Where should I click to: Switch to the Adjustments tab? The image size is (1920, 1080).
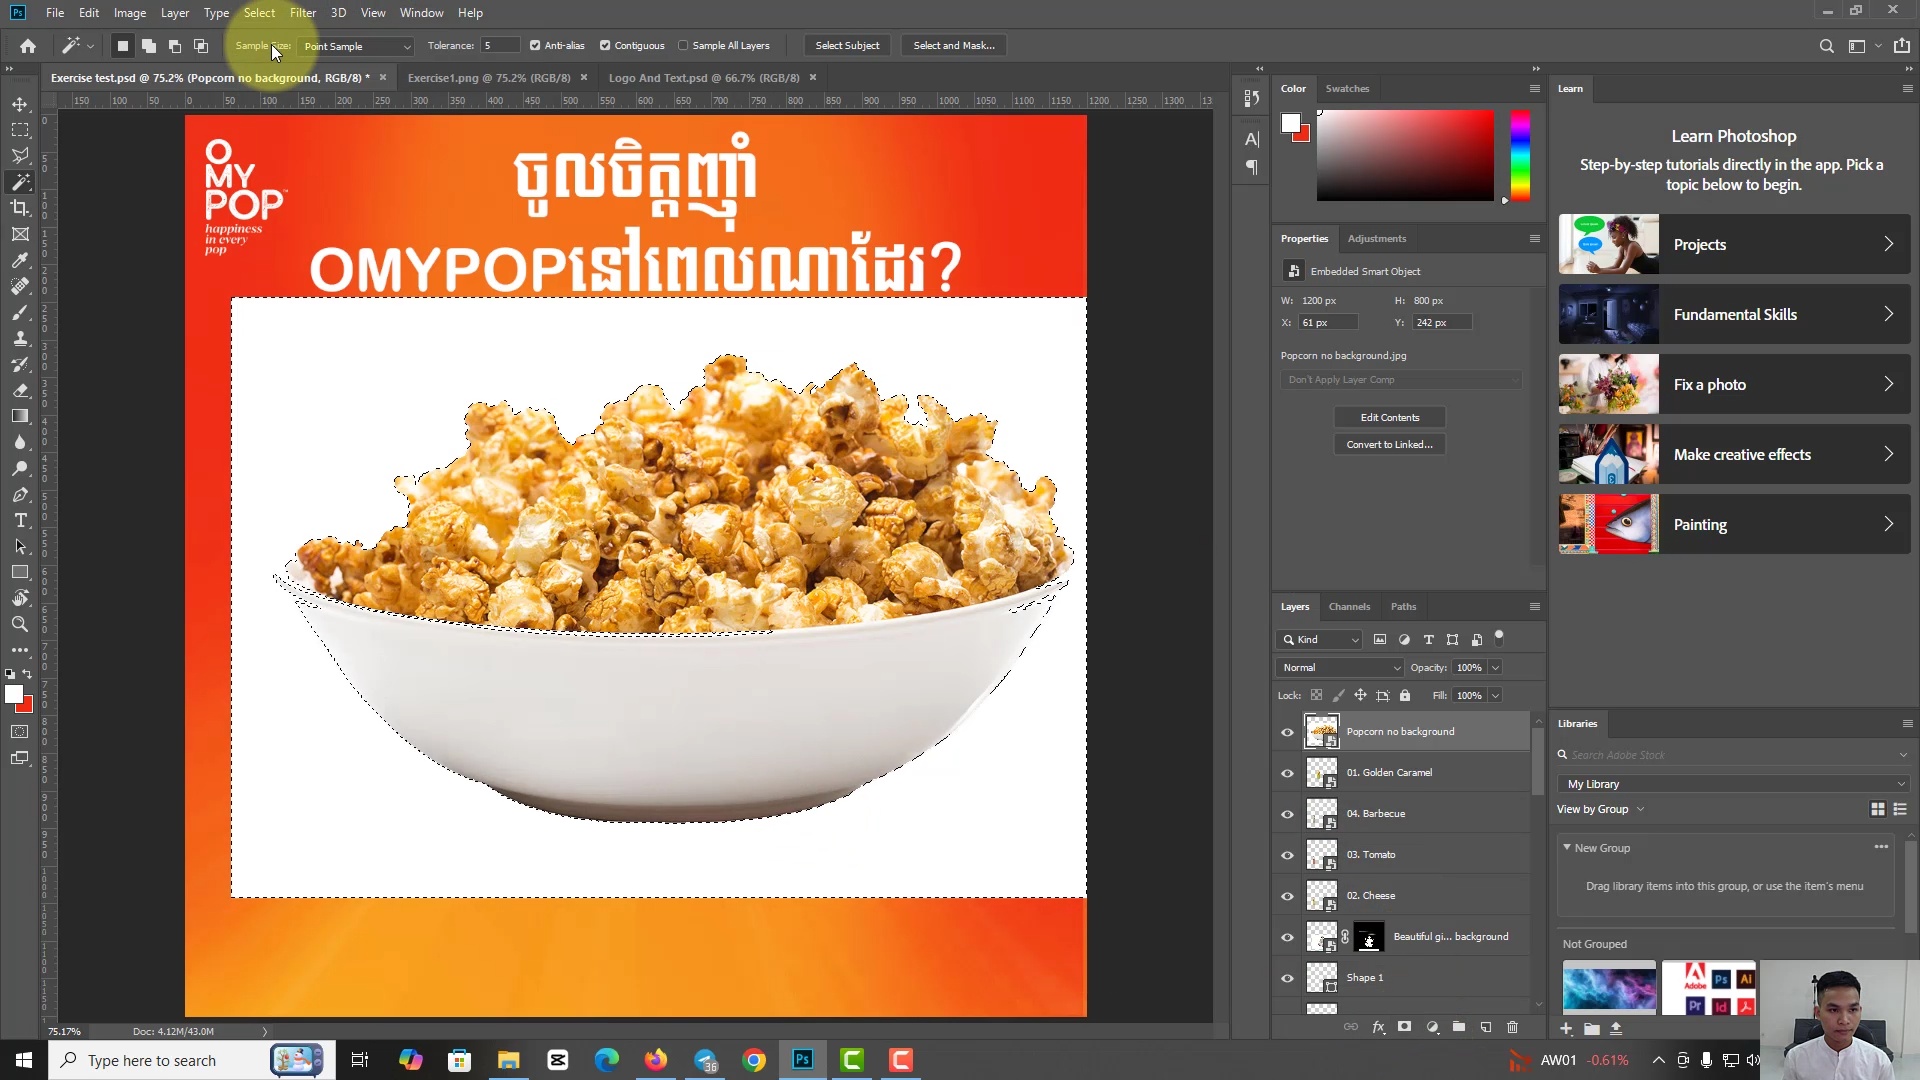1376,238
